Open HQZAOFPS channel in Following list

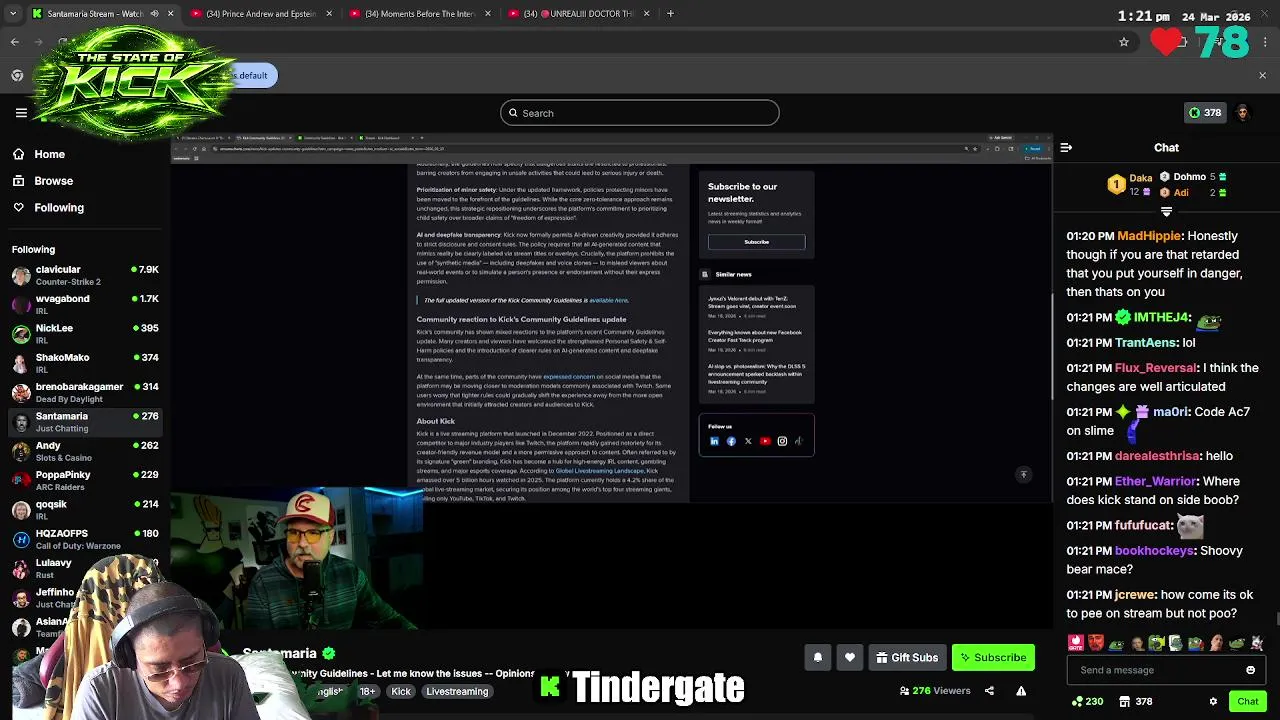click(x=85, y=539)
